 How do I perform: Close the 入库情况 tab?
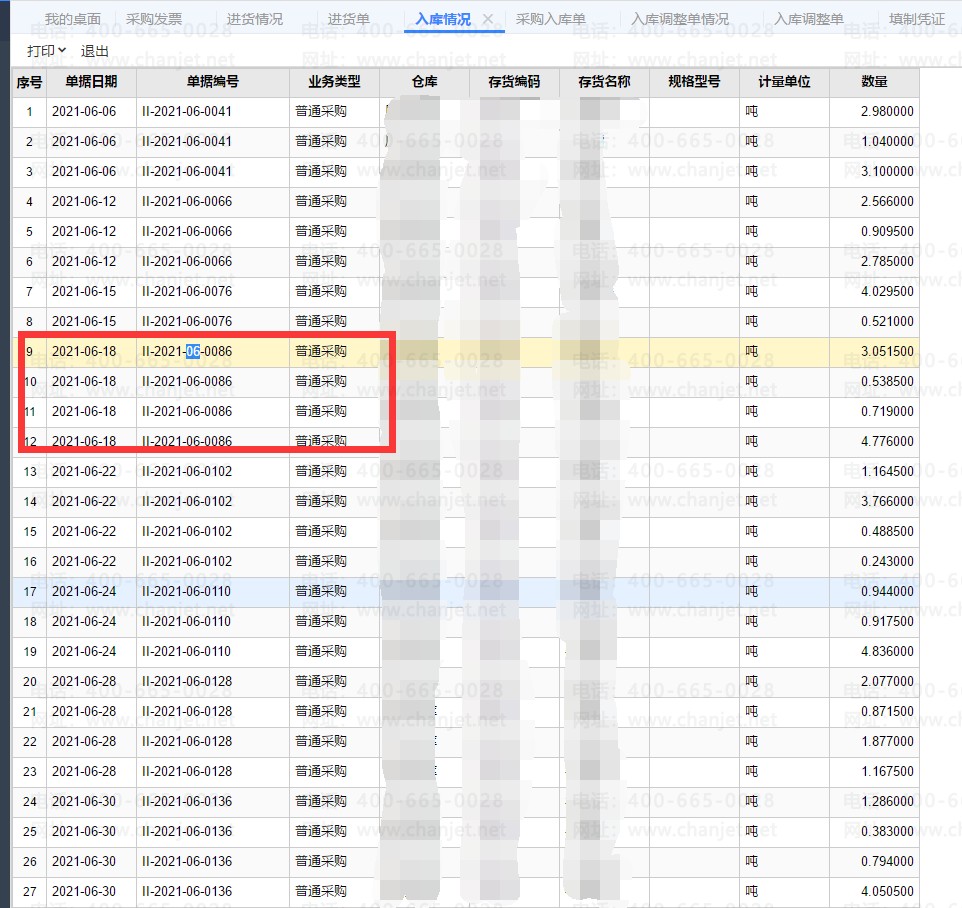(x=487, y=20)
